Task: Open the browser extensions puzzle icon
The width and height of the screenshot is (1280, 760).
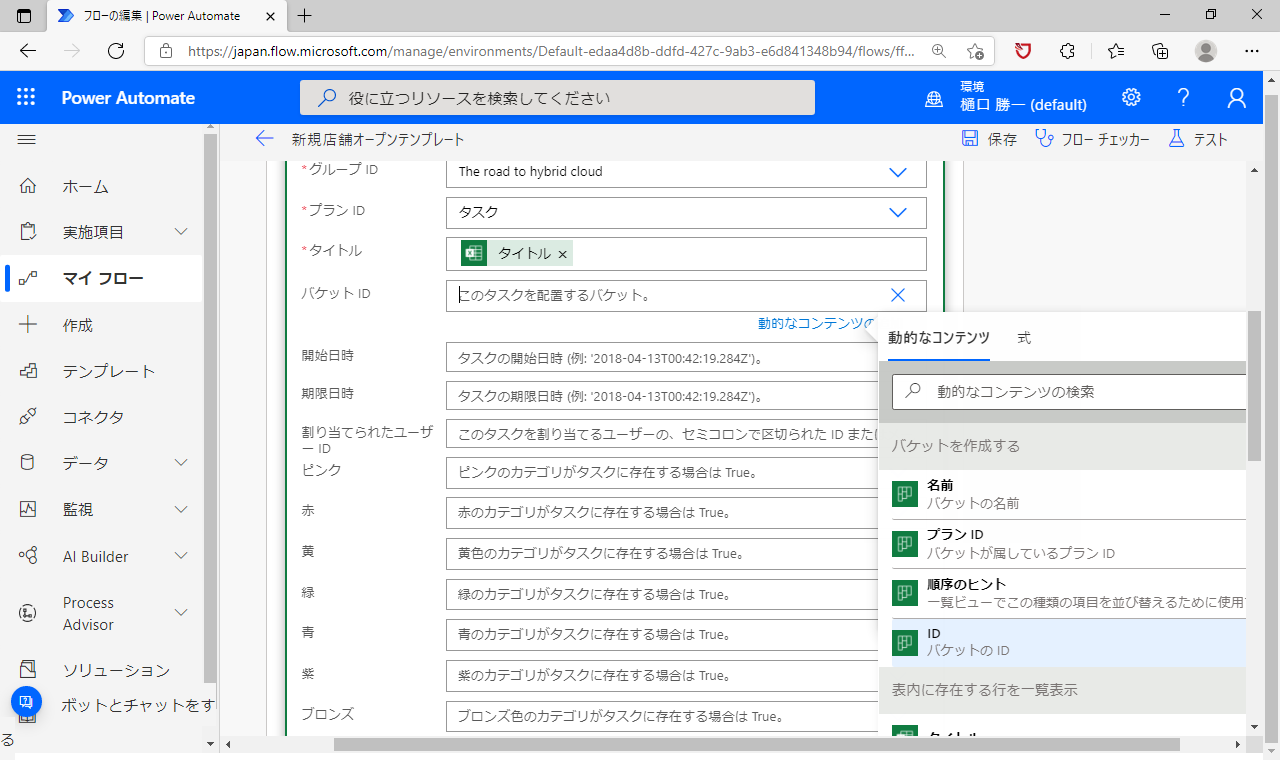Action: 1067,51
